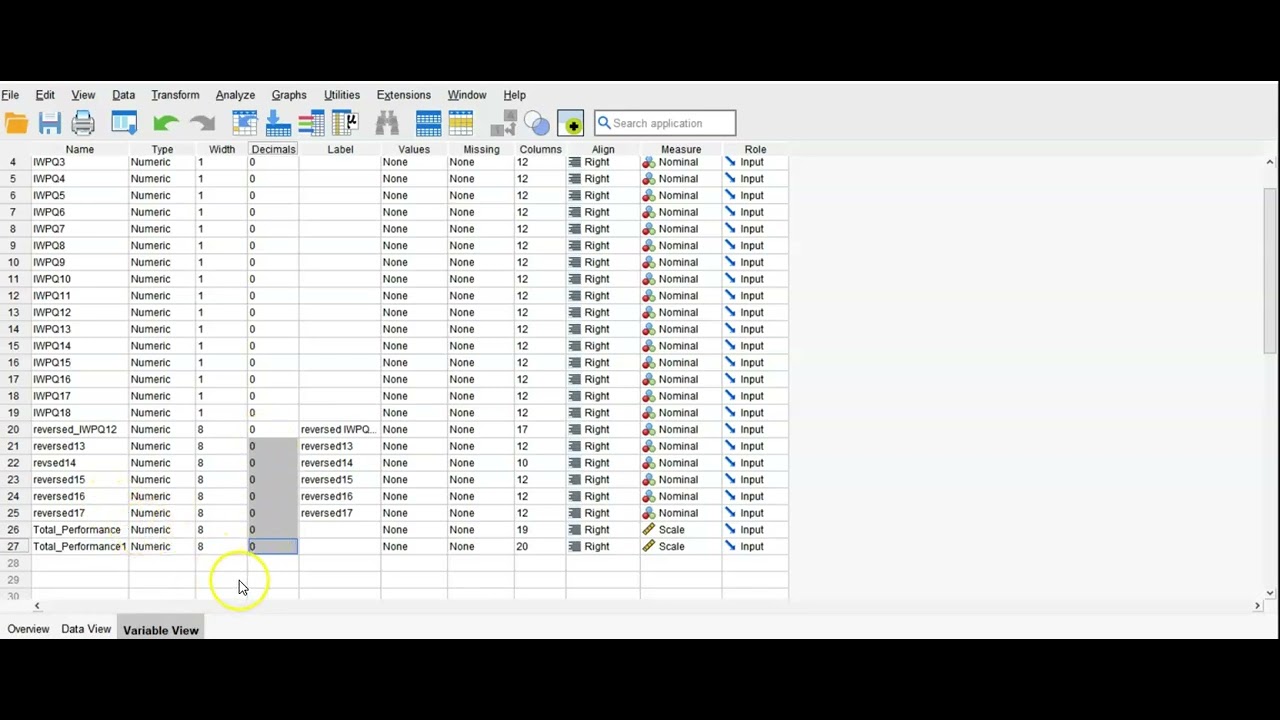The image size is (1280, 720).
Task: Click the yellow-header grid toolbar icon
Action: click(x=461, y=123)
